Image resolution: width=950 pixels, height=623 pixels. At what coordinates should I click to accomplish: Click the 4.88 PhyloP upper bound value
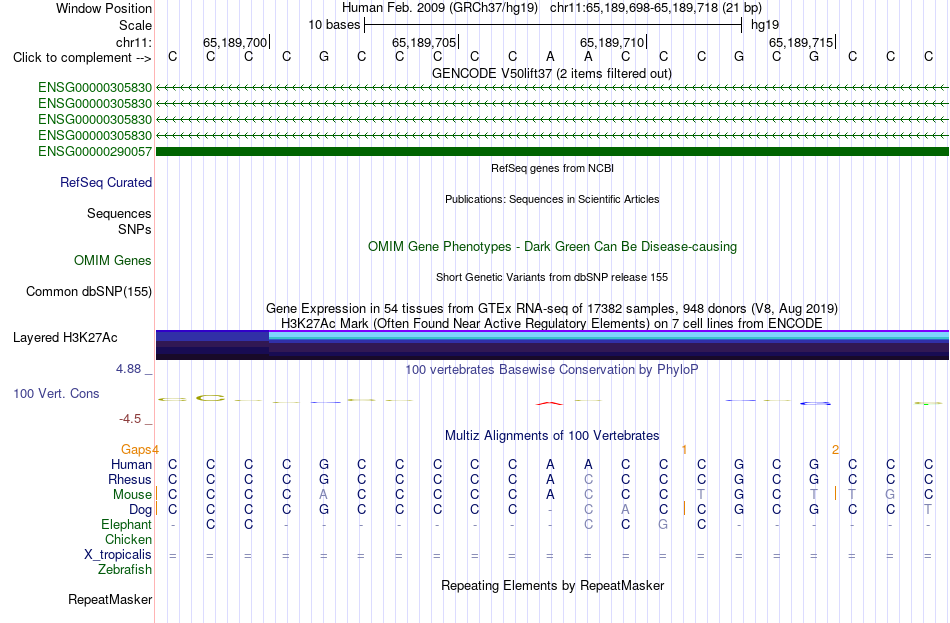tap(128, 369)
